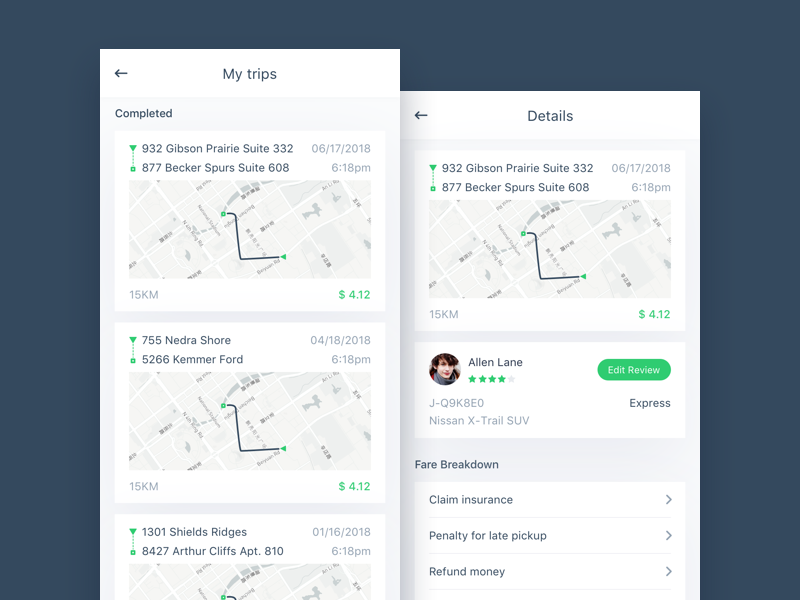
Task: Select Refund money entry
Action: (550, 571)
